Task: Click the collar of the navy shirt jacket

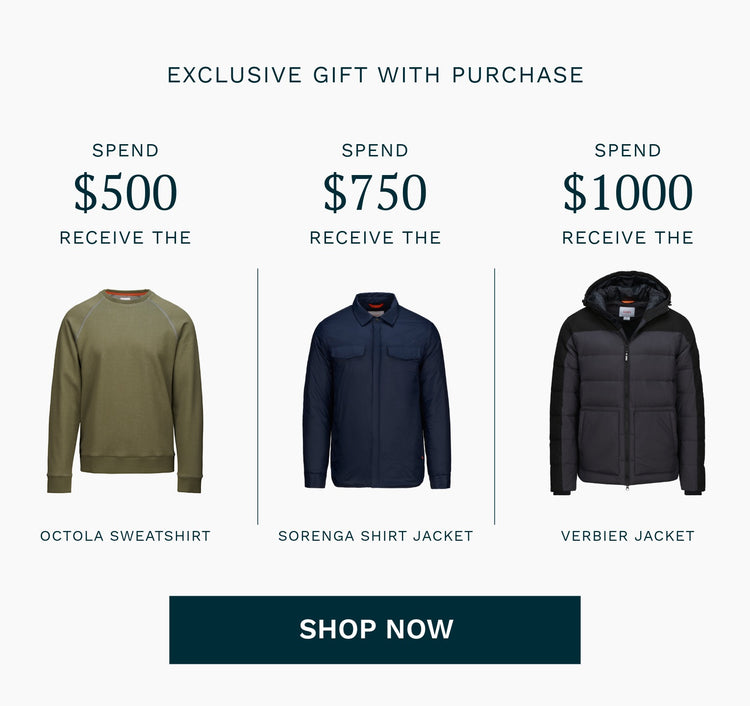Action: click(376, 309)
